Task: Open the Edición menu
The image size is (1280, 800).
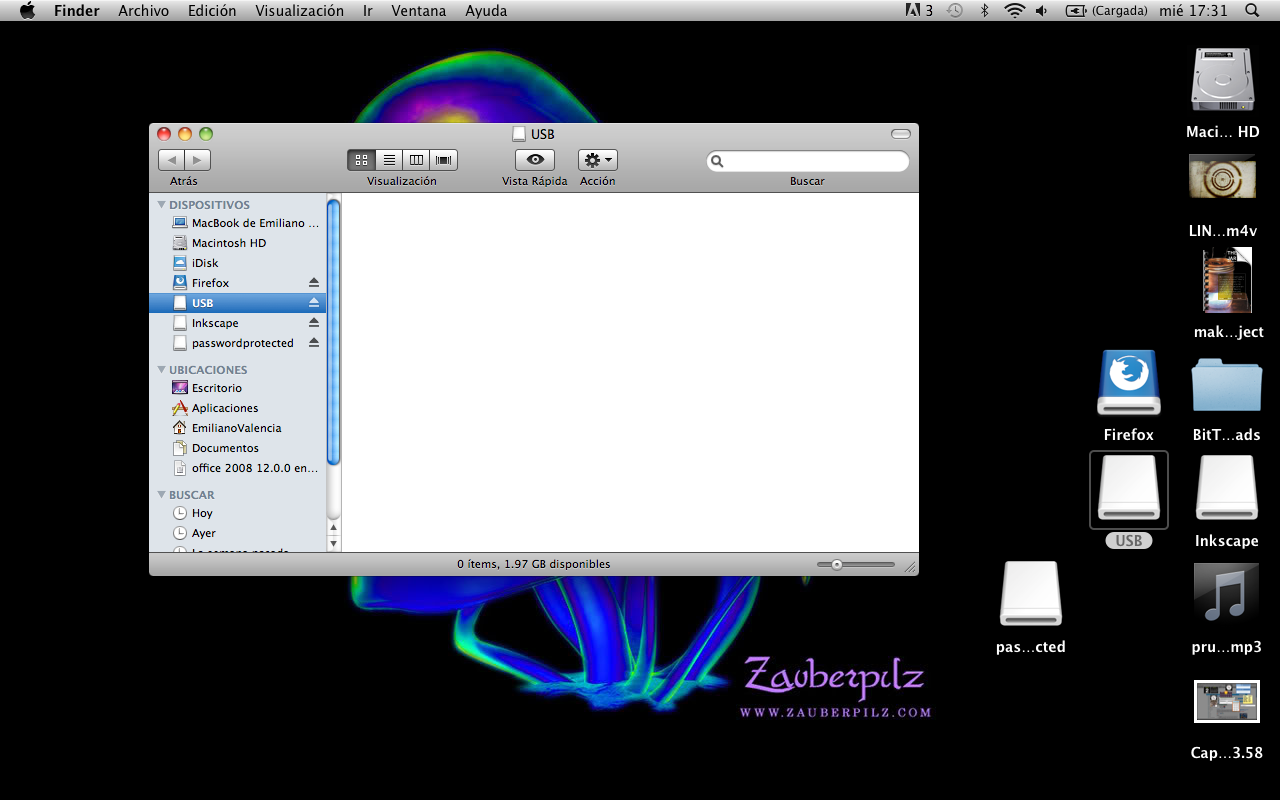Action: tap(212, 11)
